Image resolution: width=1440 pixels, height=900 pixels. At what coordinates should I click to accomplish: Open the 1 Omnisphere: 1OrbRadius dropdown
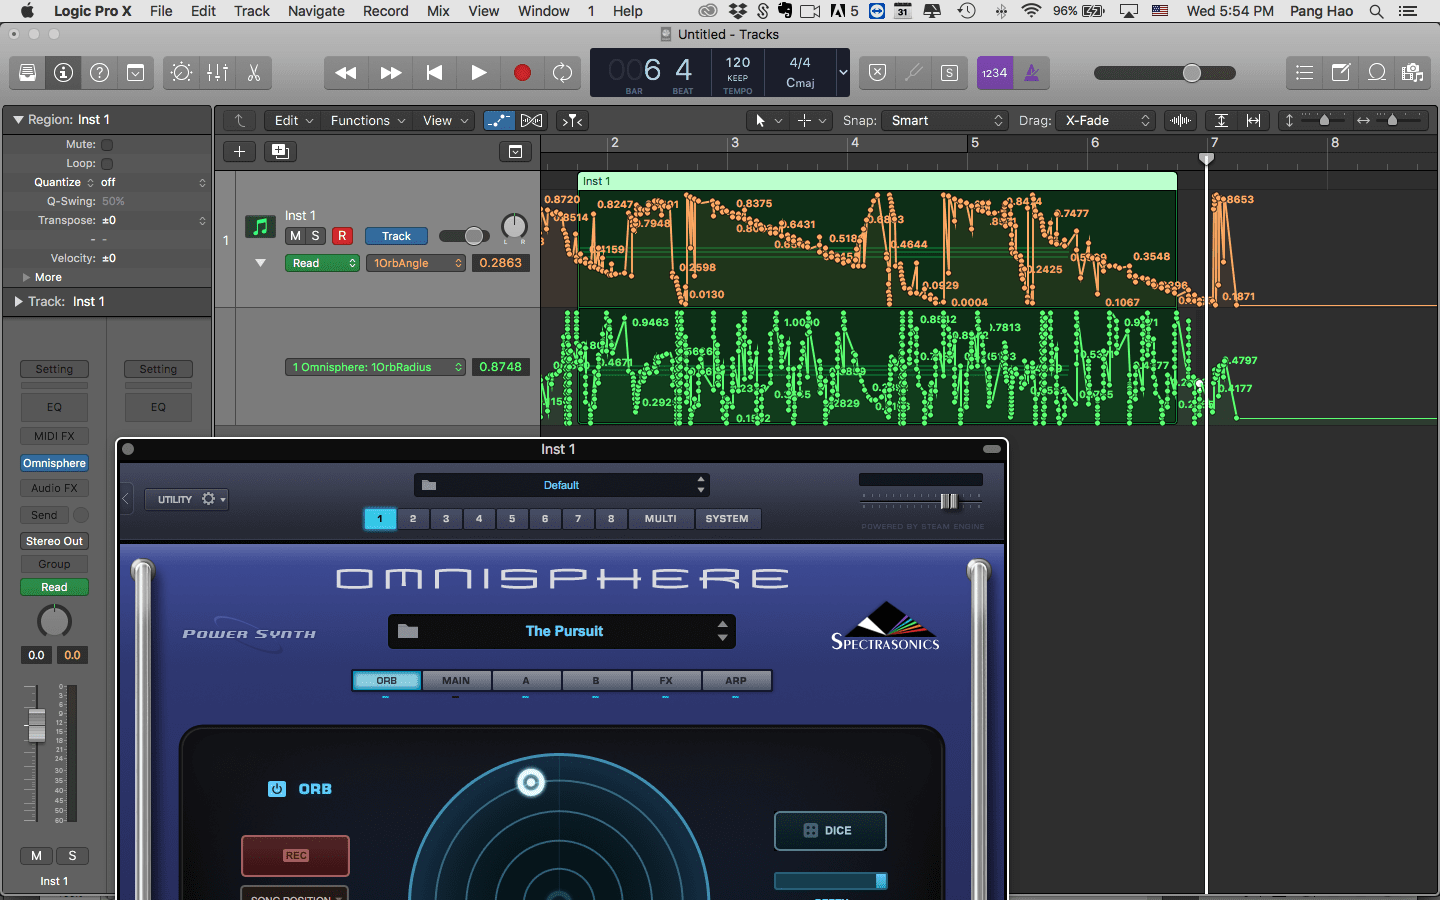click(x=375, y=368)
